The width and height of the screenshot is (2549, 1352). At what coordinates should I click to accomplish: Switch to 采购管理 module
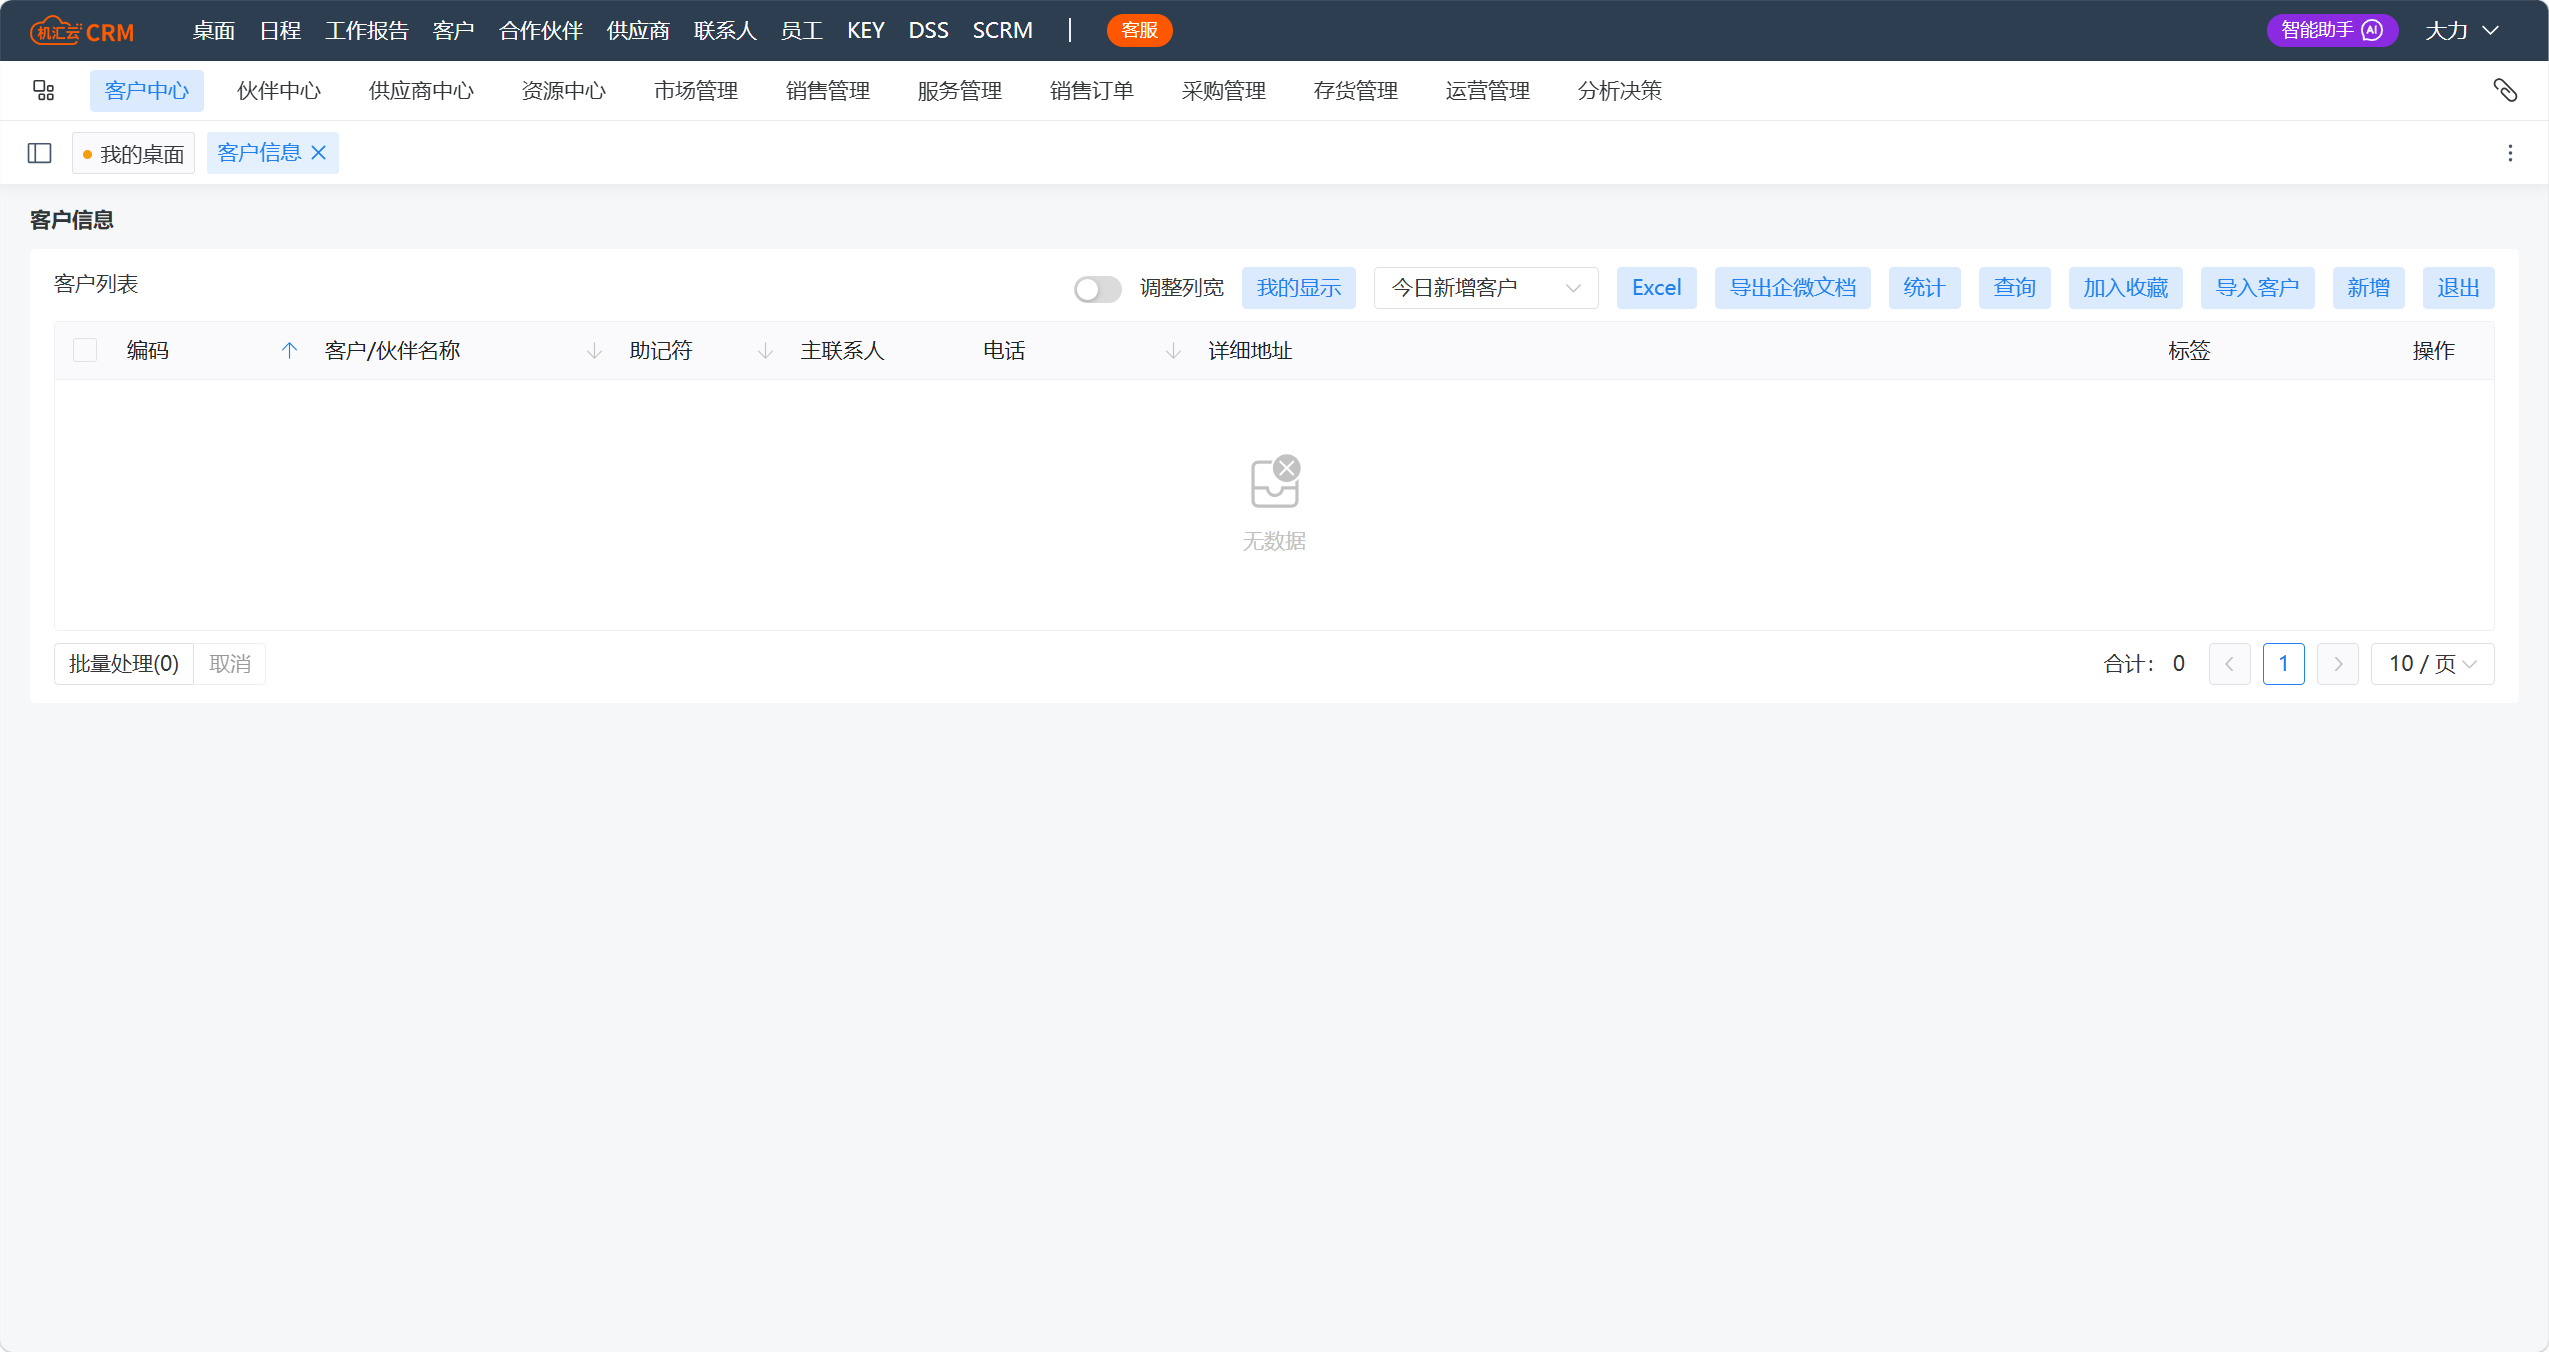coord(1224,91)
